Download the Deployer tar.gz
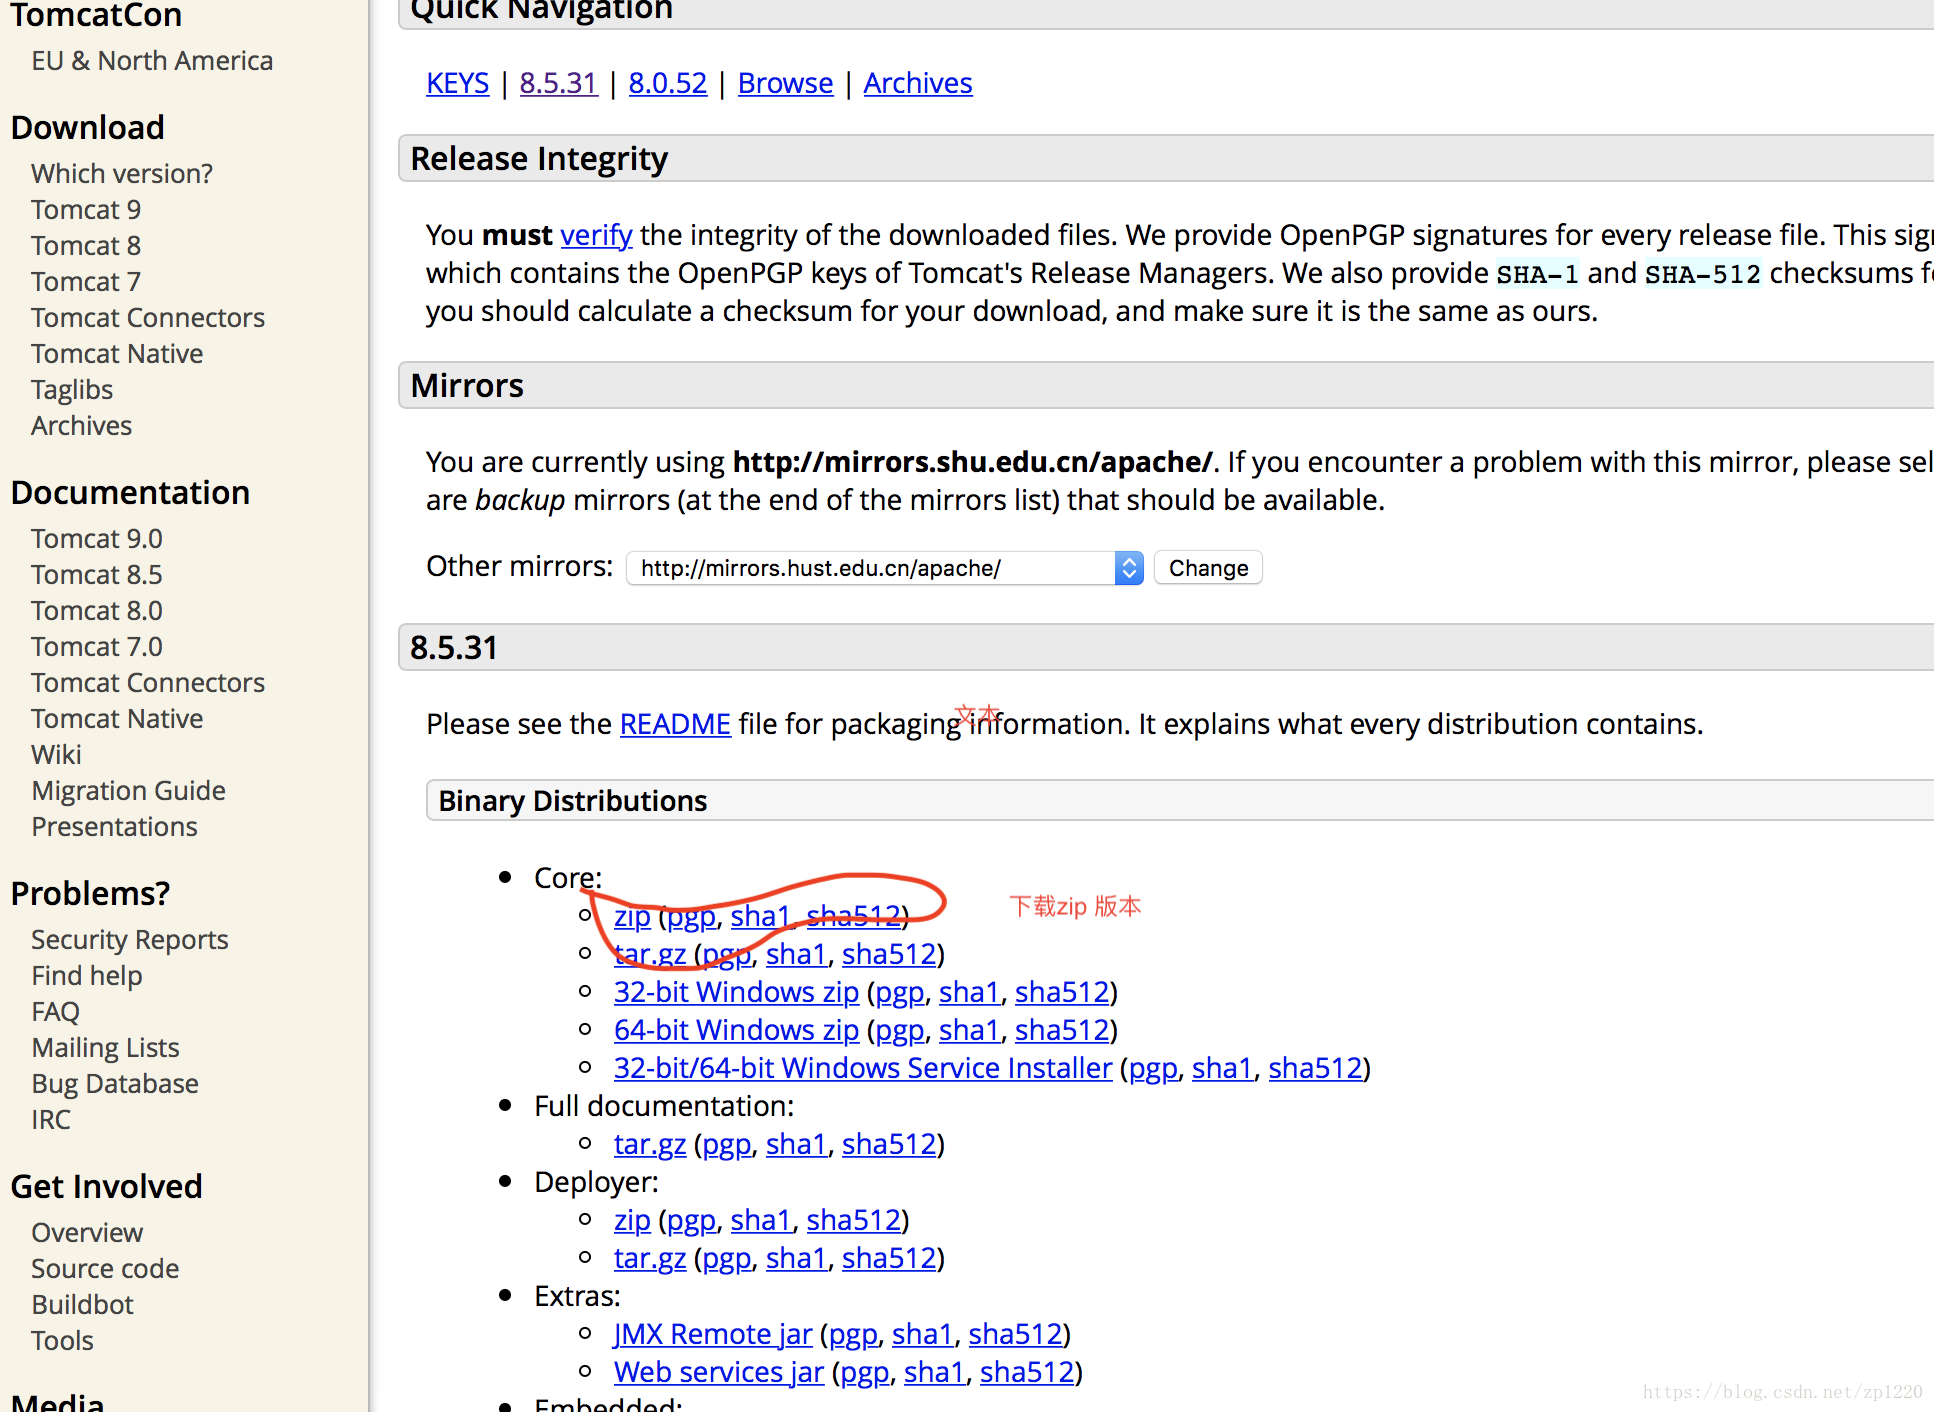 (650, 1258)
